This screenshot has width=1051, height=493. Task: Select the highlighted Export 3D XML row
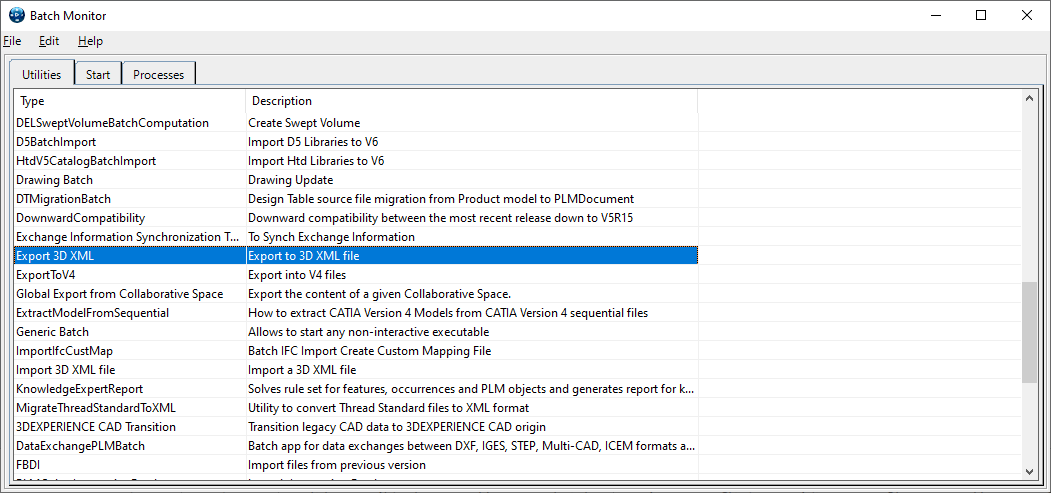(x=356, y=256)
